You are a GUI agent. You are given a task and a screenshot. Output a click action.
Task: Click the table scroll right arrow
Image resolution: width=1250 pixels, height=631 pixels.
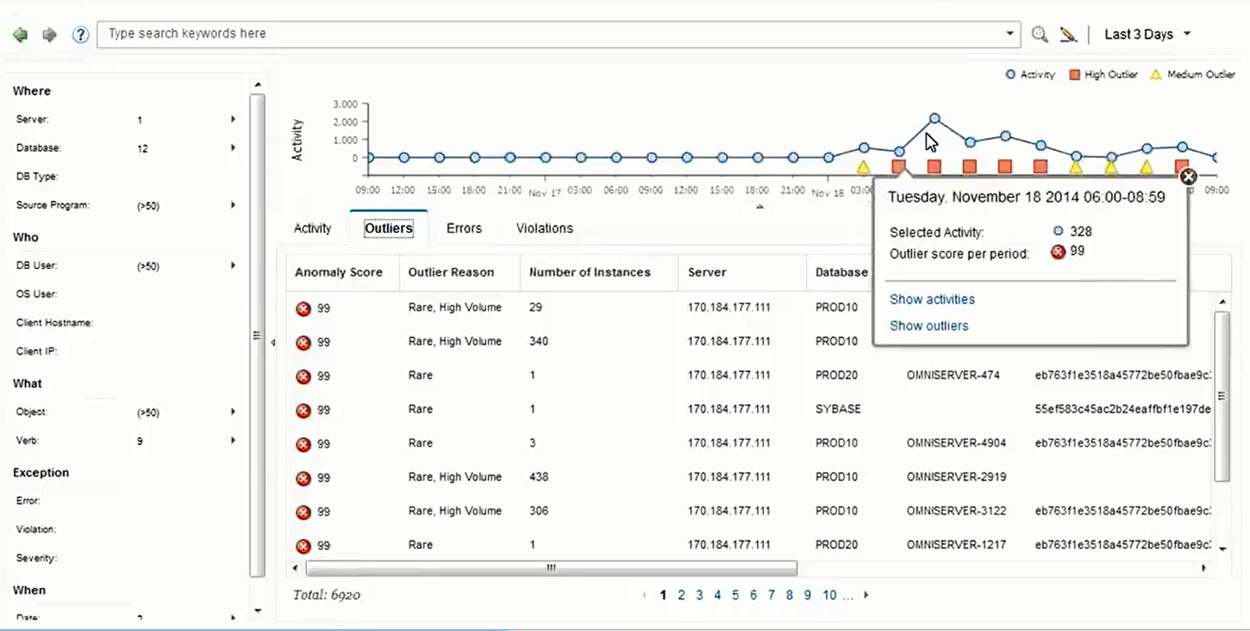coord(1203,568)
